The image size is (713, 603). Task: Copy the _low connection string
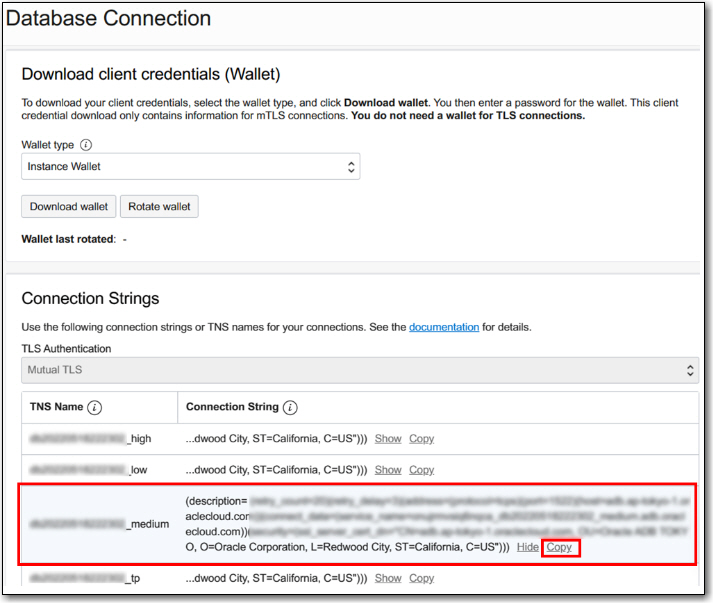421,470
